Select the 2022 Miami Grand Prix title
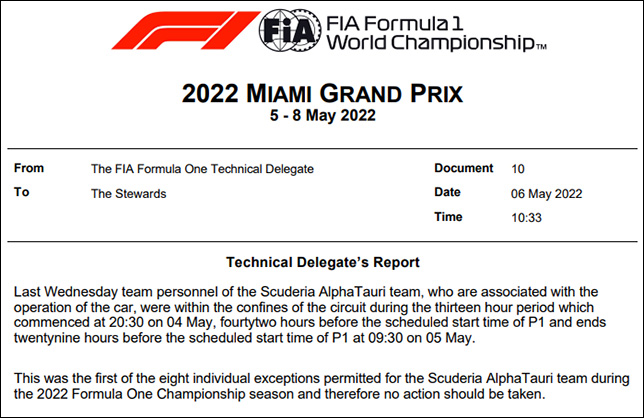Screen dimensions: 644x418 tap(322, 94)
